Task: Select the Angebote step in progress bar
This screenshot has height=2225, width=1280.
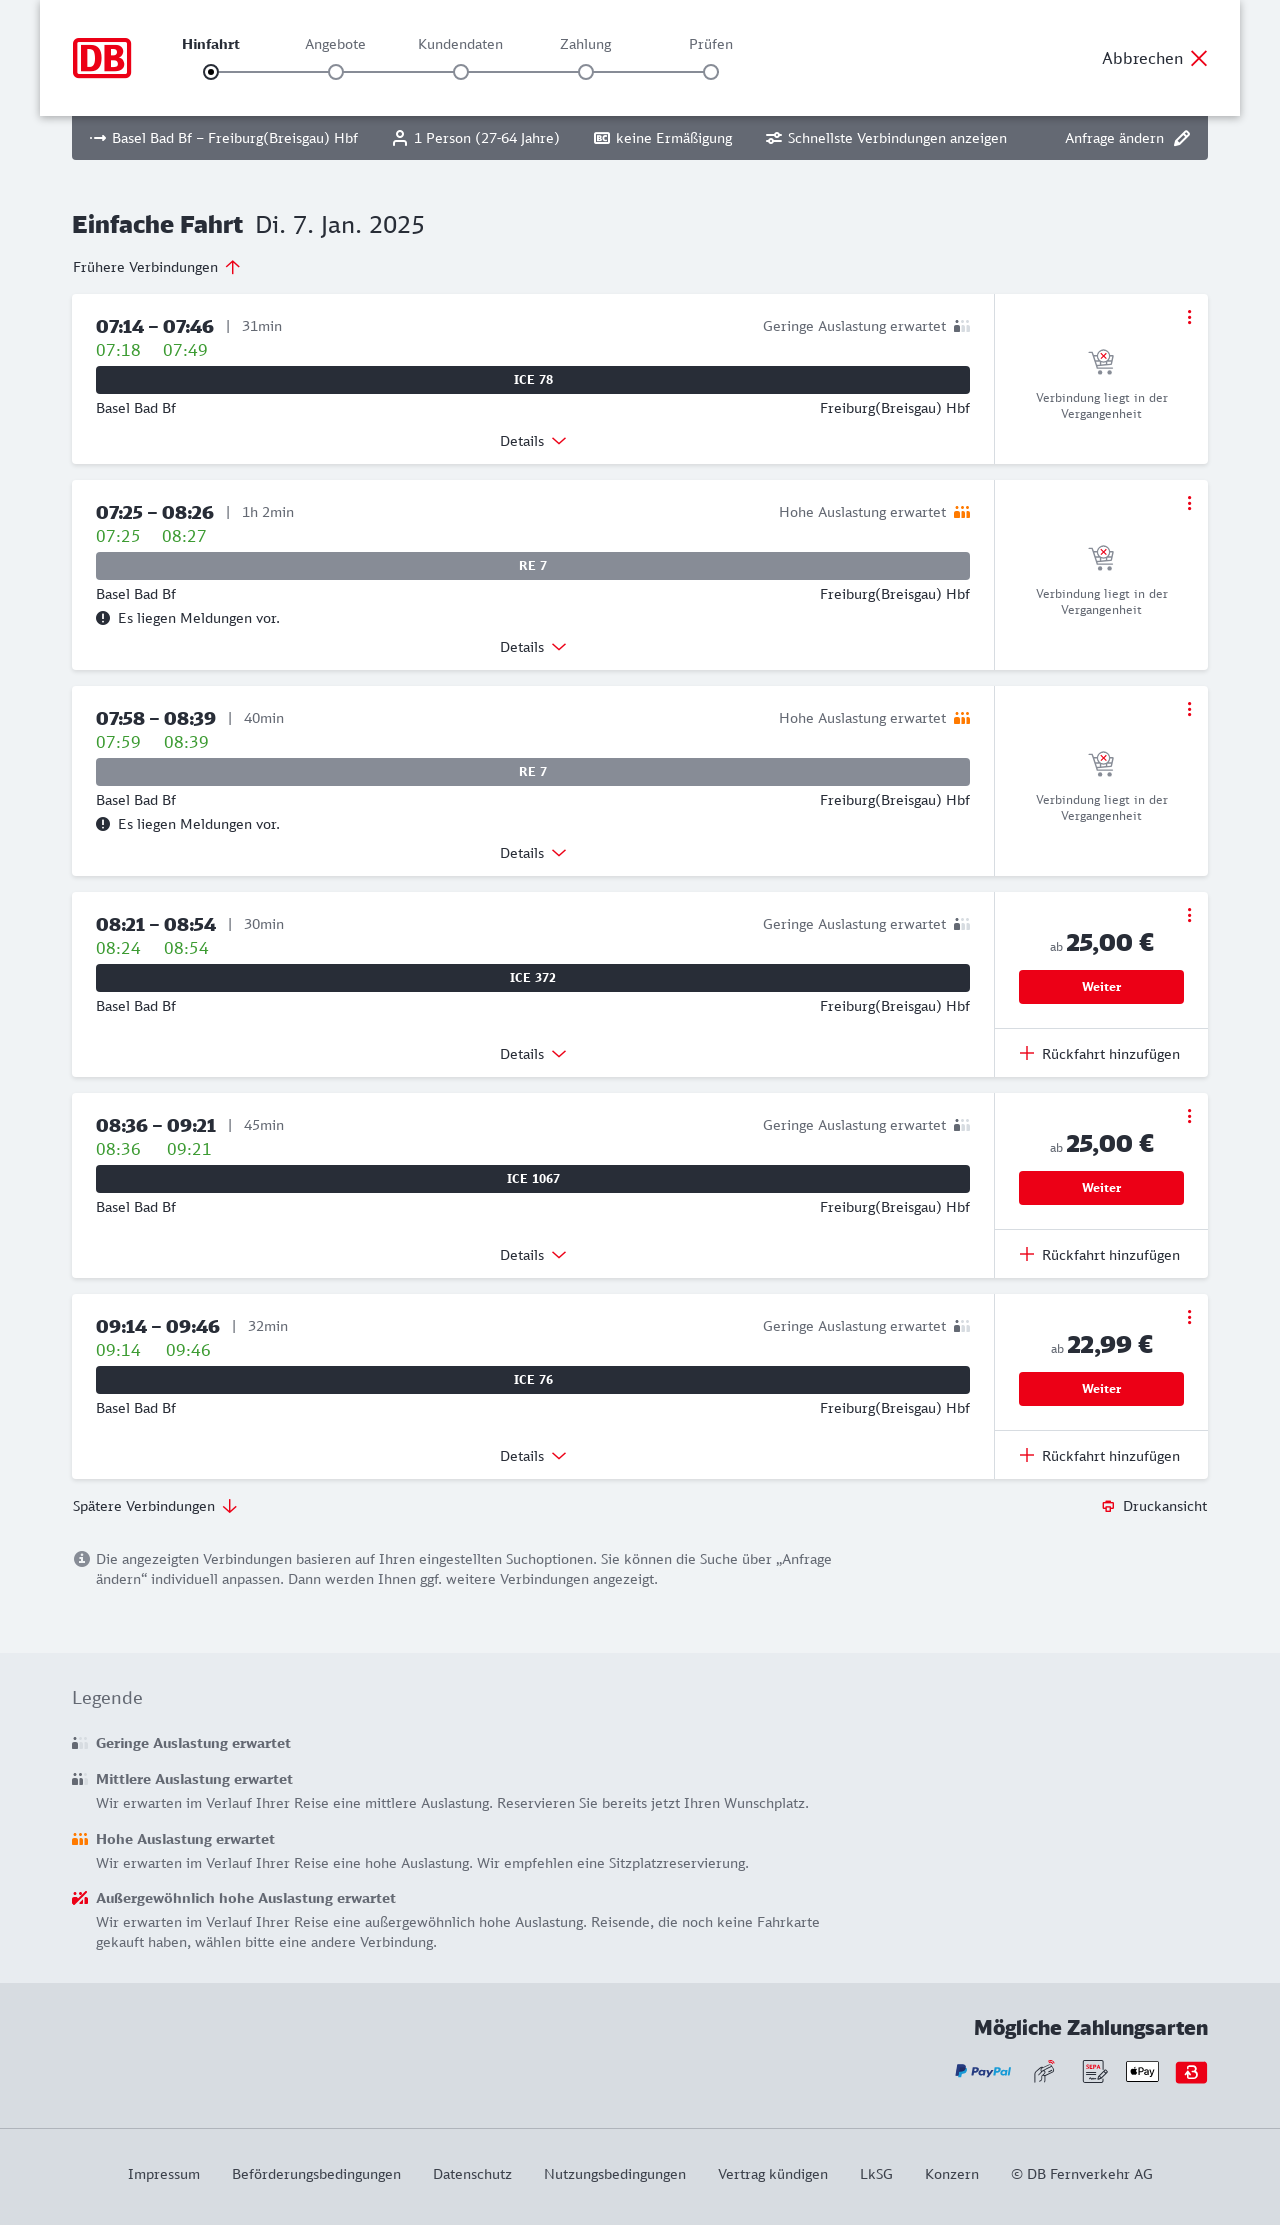Action: coord(336,72)
